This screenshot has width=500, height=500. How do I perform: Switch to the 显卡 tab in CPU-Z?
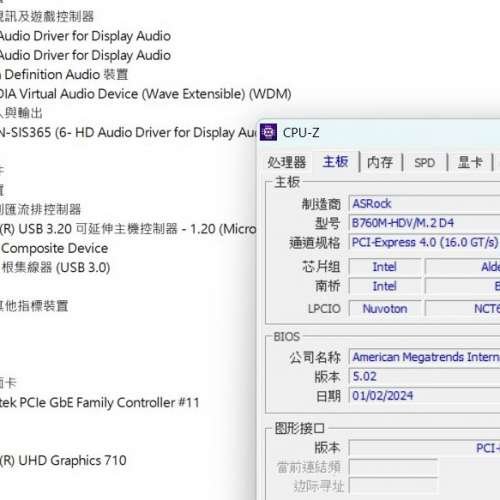[x=470, y=162]
